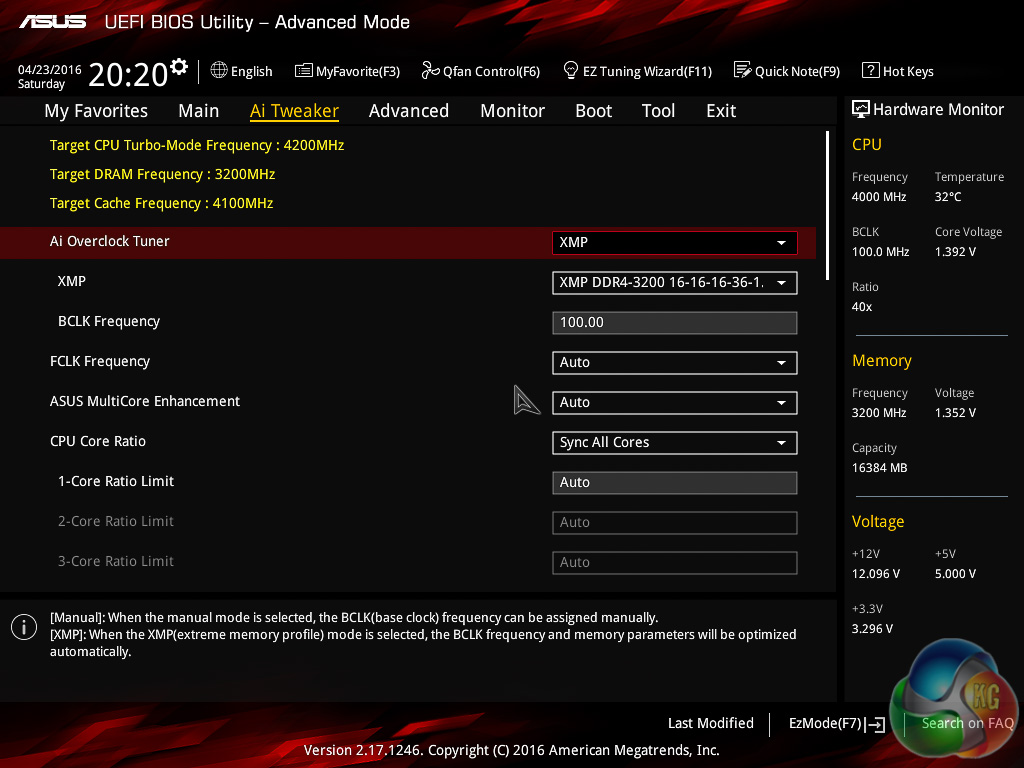Click Target Cache Frequency : 4100MHz text
The width and height of the screenshot is (1024, 768).
[x=161, y=203]
